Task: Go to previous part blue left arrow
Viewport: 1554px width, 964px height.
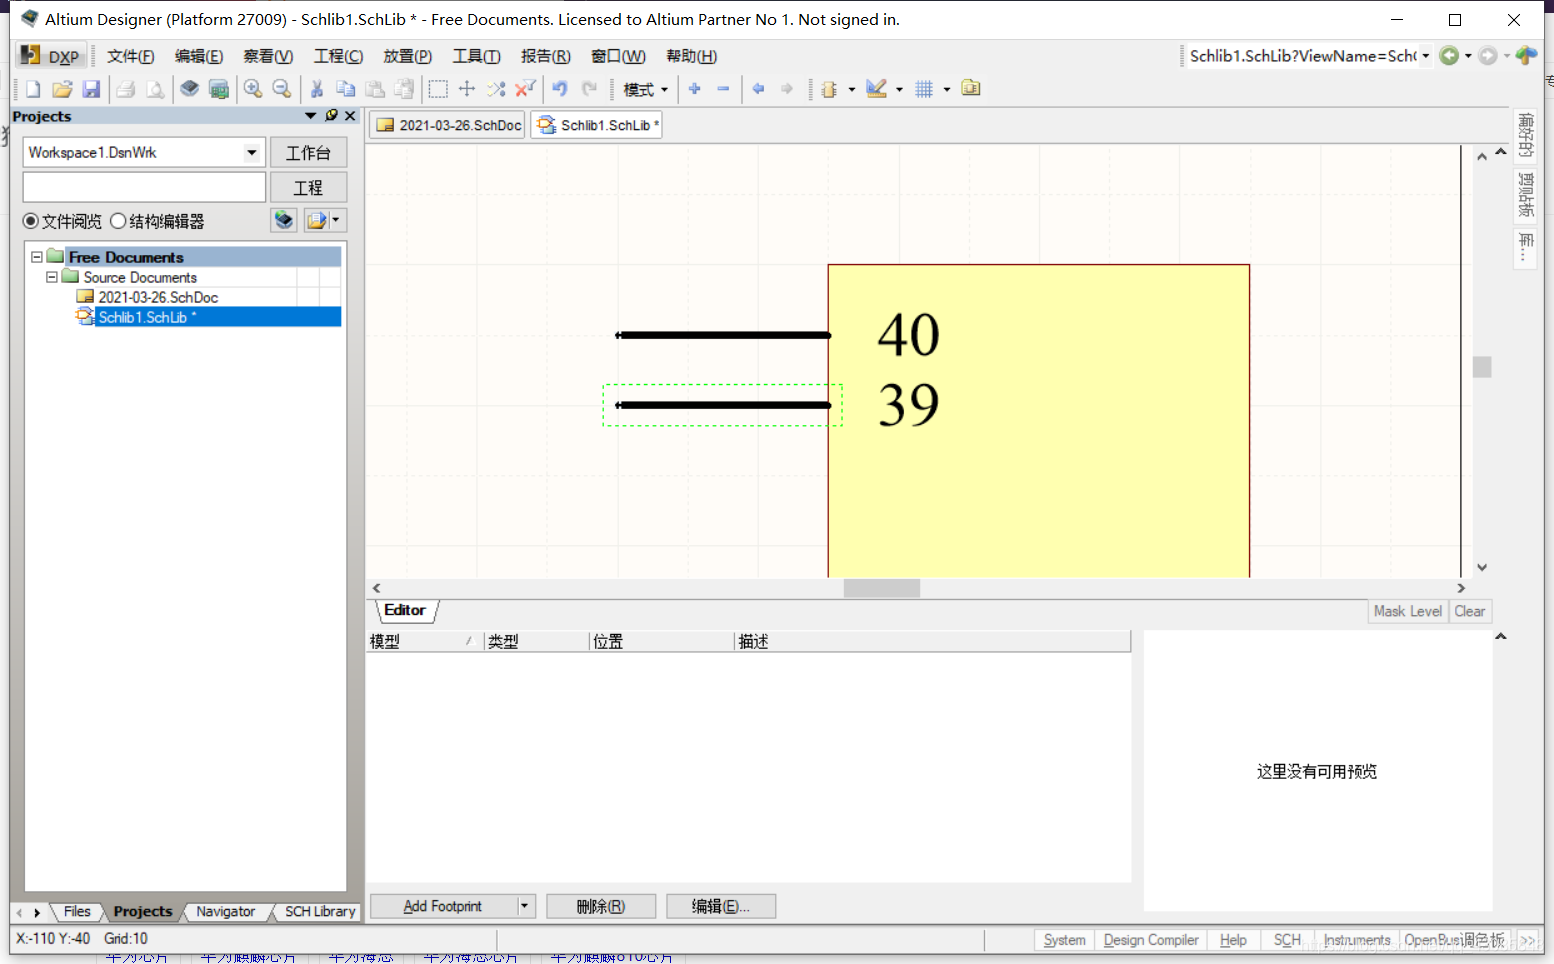Action: coord(758,89)
